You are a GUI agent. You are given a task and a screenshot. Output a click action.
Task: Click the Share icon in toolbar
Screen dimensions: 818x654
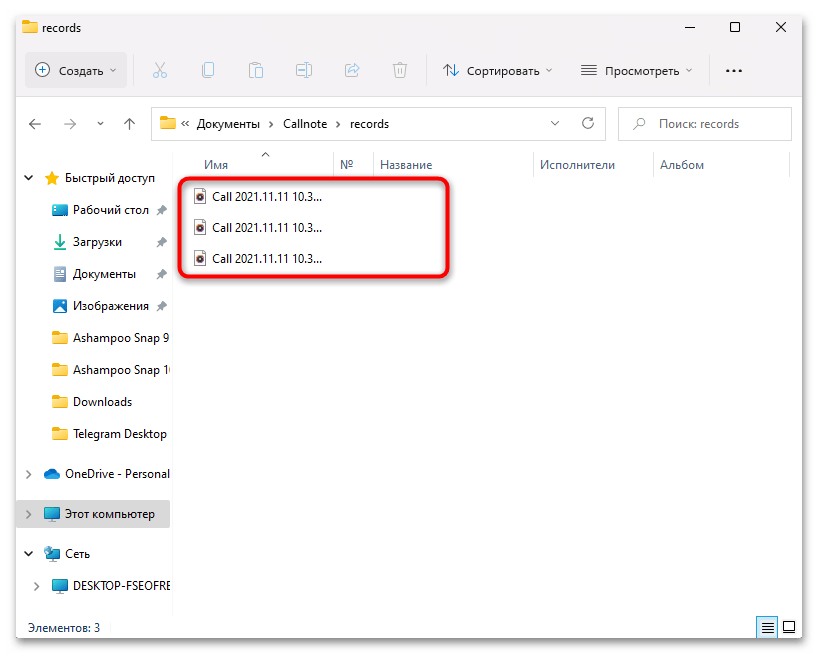tap(352, 70)
